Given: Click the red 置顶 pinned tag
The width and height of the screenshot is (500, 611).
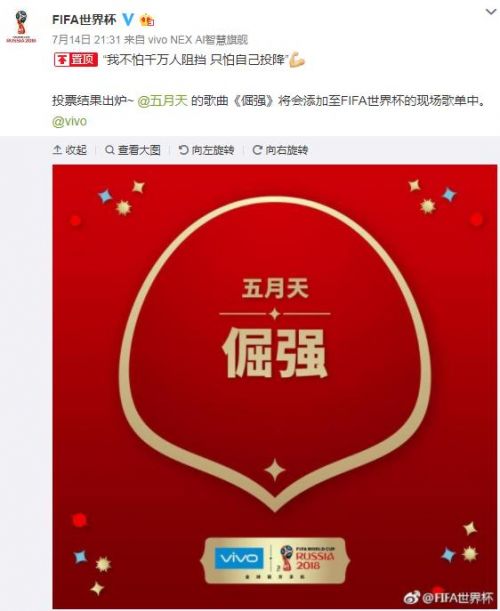Looking at the screenshot, I should click(x=76, y=60).
